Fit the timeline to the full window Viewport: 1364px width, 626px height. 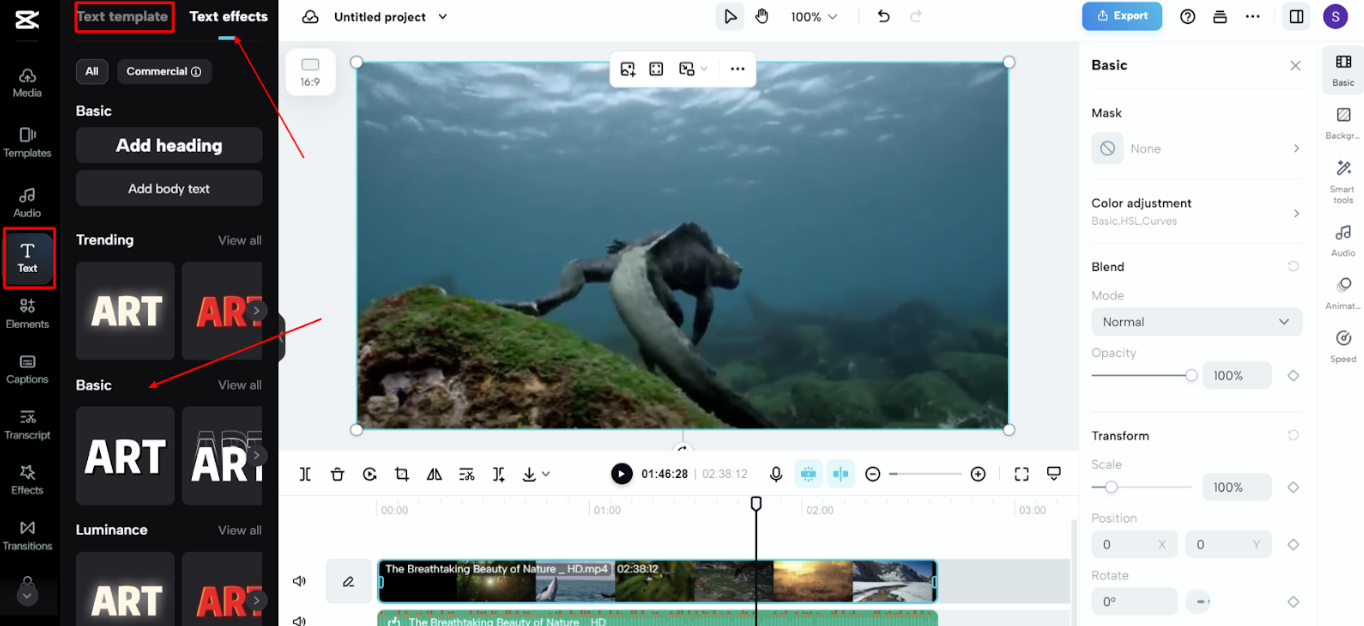1021,474
